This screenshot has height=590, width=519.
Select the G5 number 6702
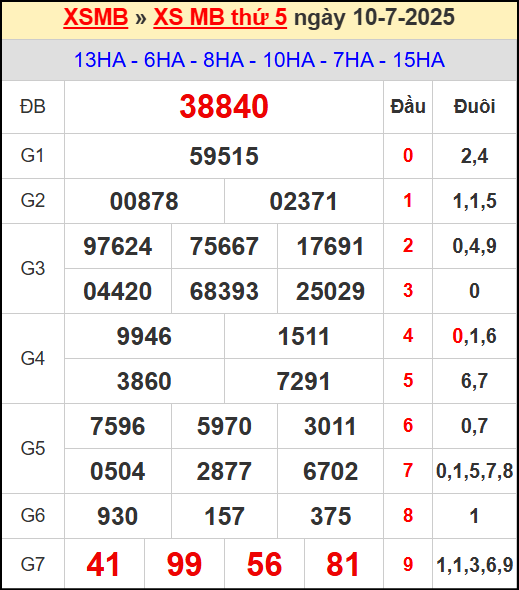330,471
